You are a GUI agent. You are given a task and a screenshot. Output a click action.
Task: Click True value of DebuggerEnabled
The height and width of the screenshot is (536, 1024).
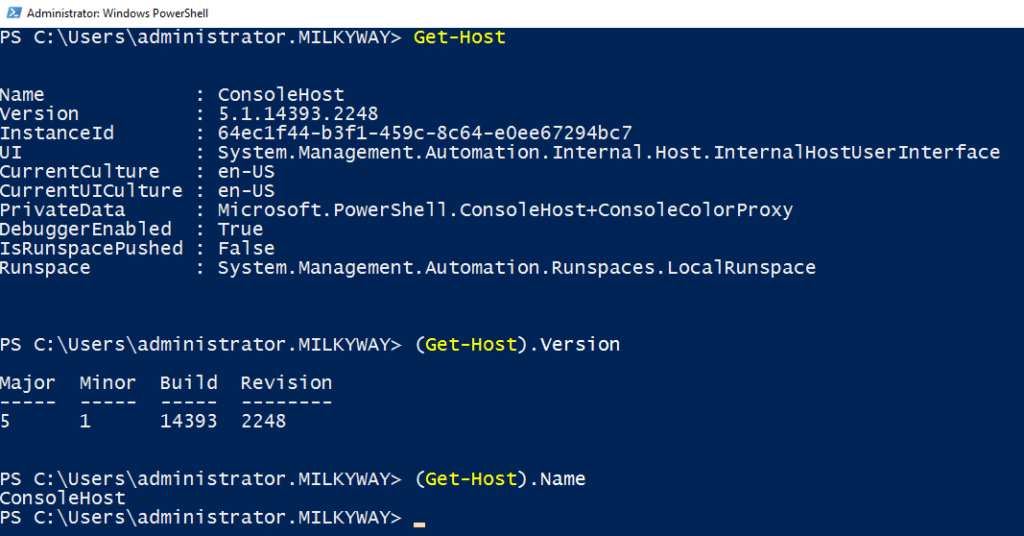(240, 229)
